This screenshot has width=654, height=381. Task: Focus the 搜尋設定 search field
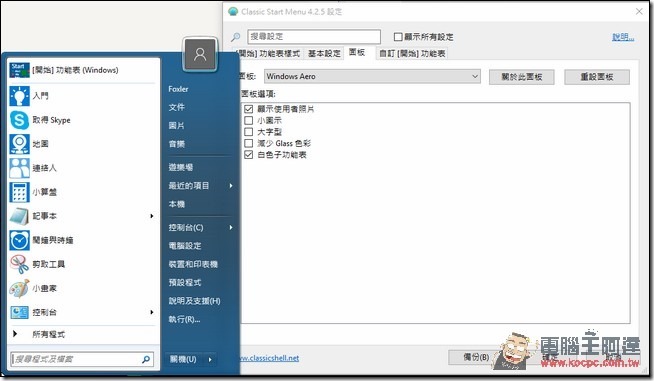coord(314,37)
